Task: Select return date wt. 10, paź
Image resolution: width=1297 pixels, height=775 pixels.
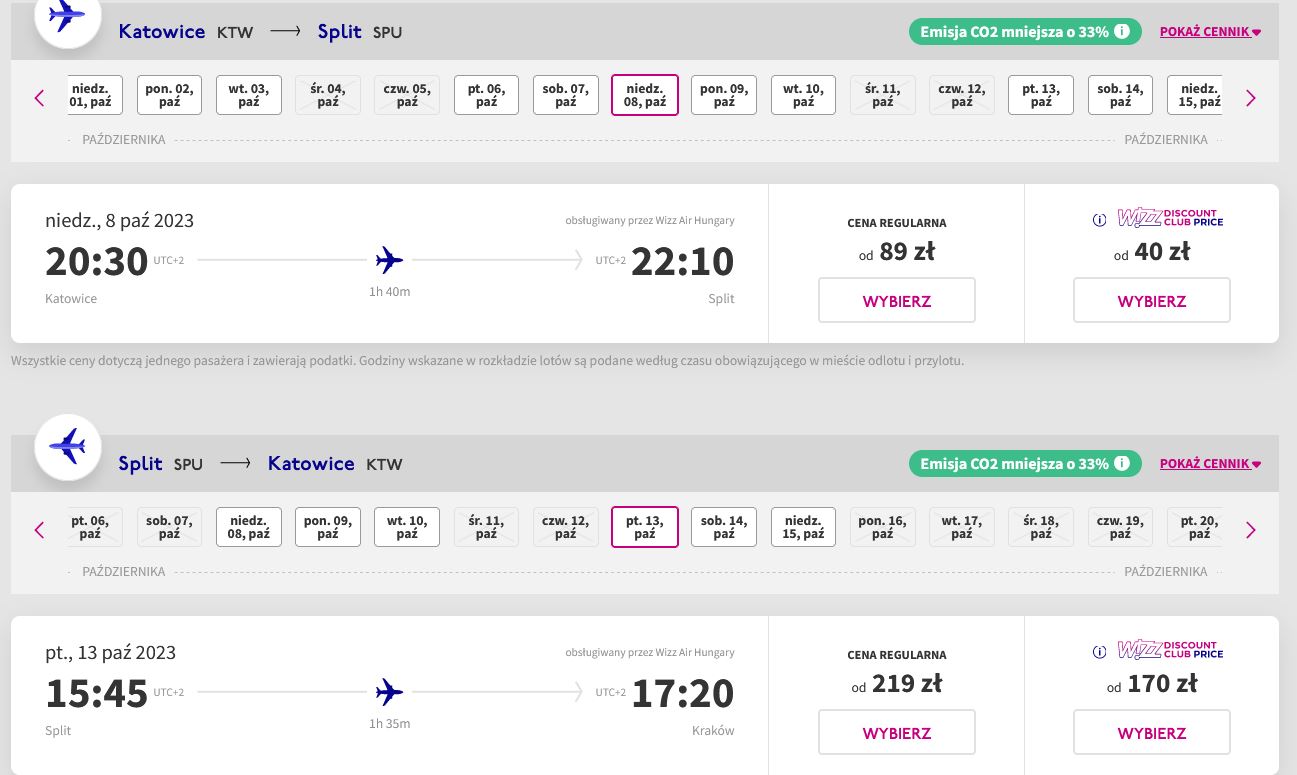Action: click(407, 527)
